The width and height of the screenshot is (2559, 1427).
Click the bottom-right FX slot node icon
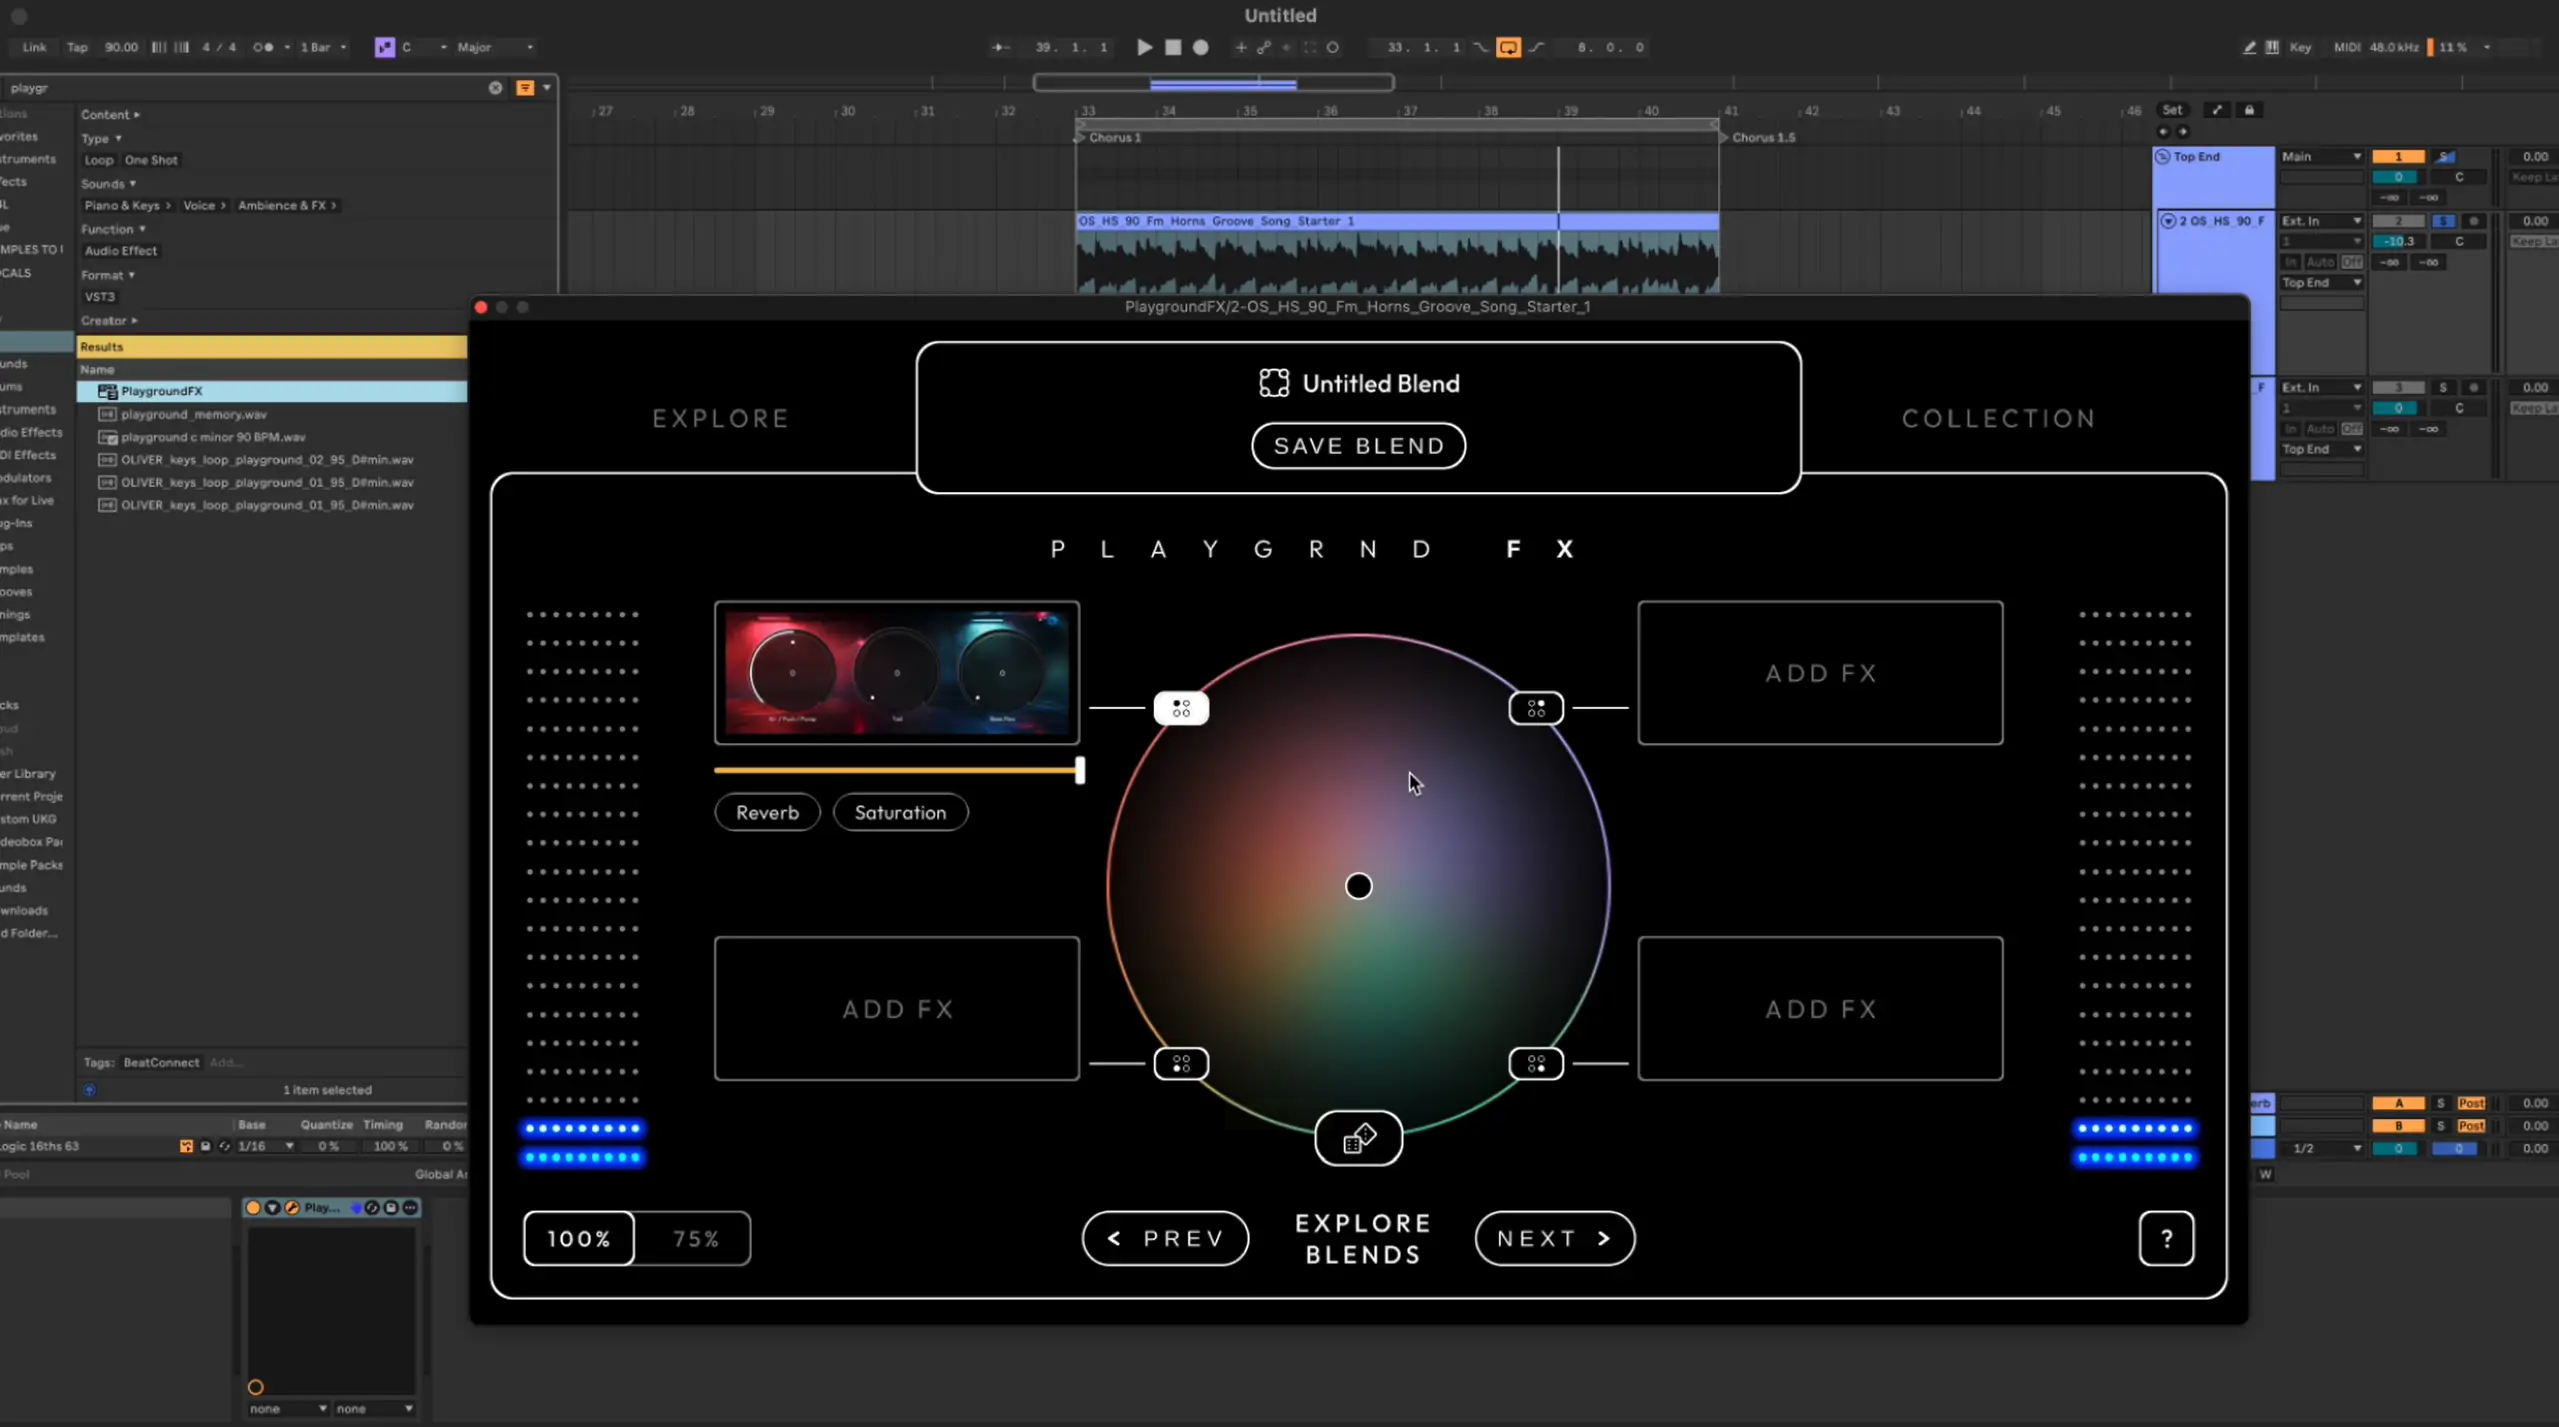(1536, 1063)
